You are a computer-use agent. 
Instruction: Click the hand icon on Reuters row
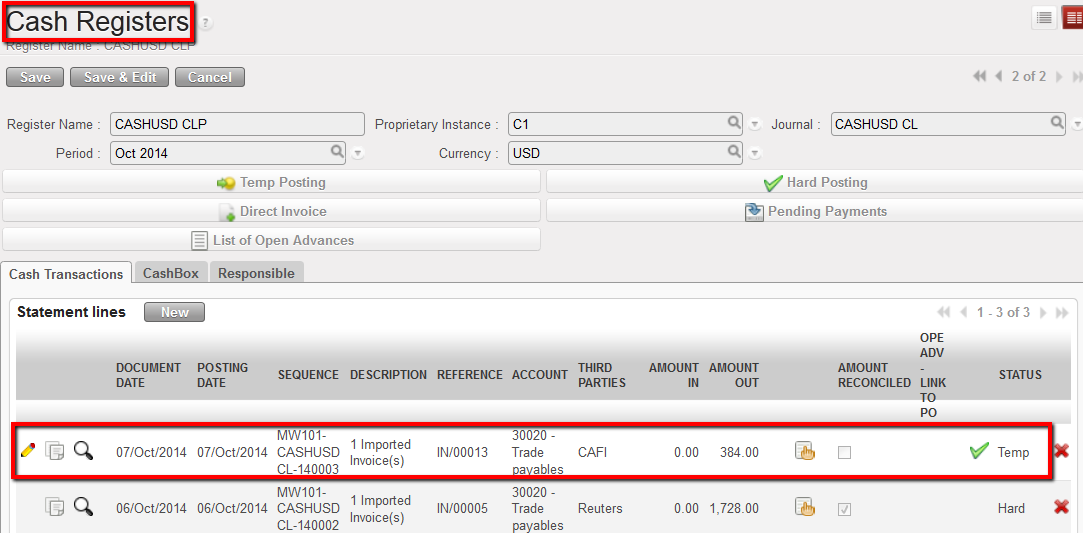805,507
